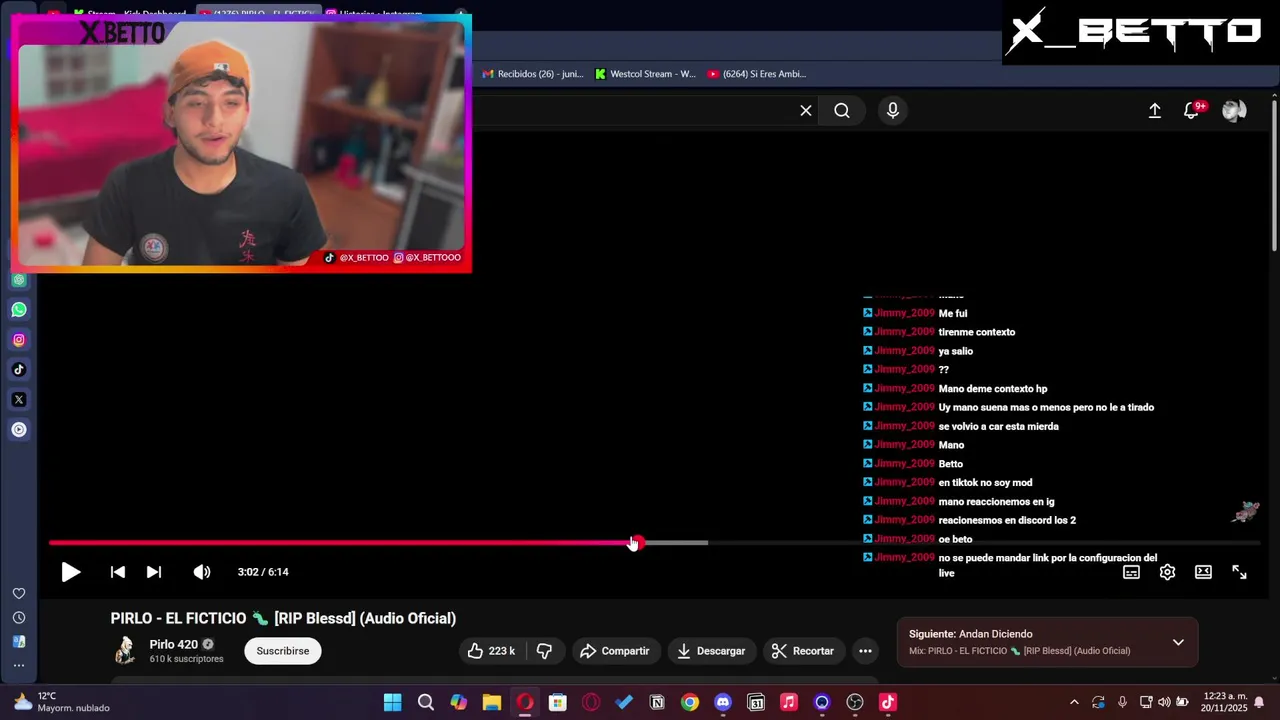Viewport: 1280px width, 720px height.
Task: Click the chat message "mano reaccionemos en ig"
Action: (996, 502)
